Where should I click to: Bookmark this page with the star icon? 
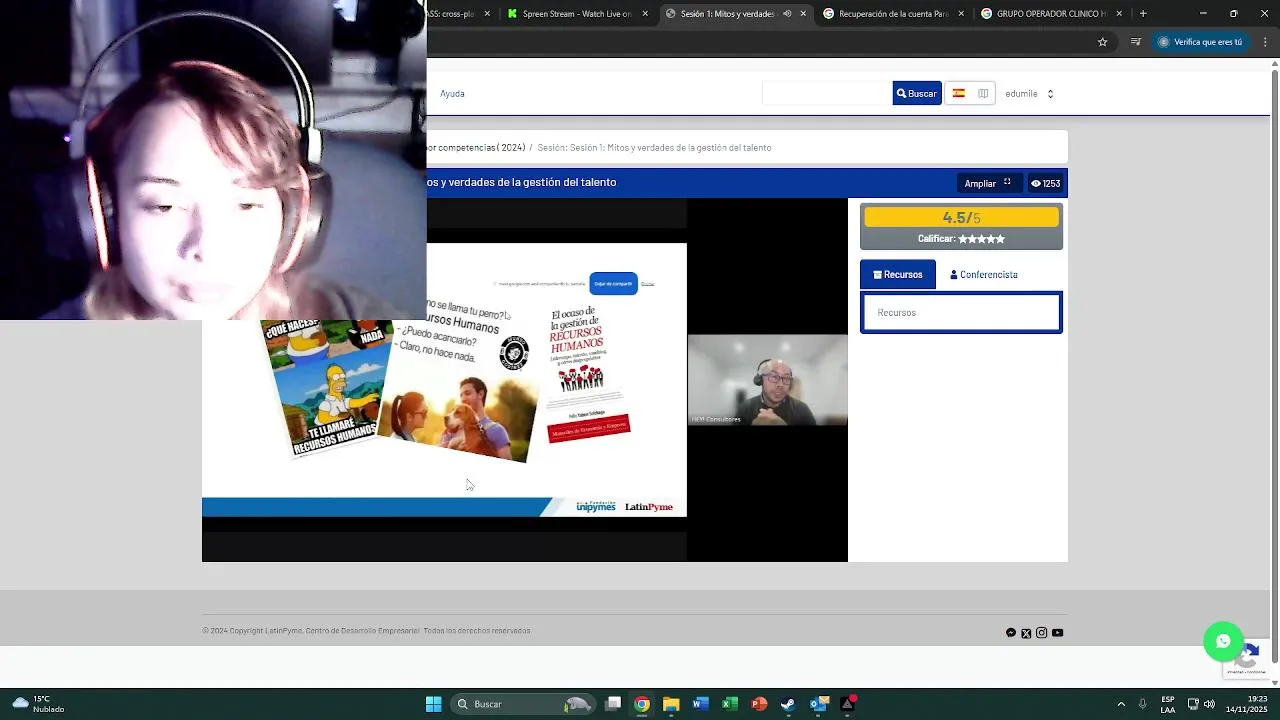coord(1102,42)
